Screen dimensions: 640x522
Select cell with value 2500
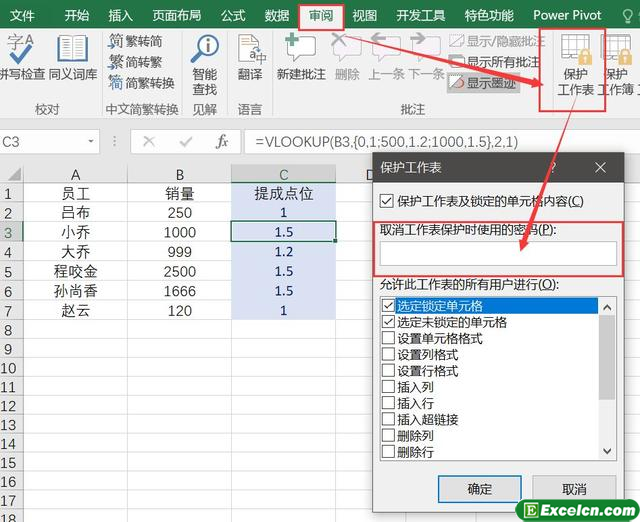pos(180,271)
